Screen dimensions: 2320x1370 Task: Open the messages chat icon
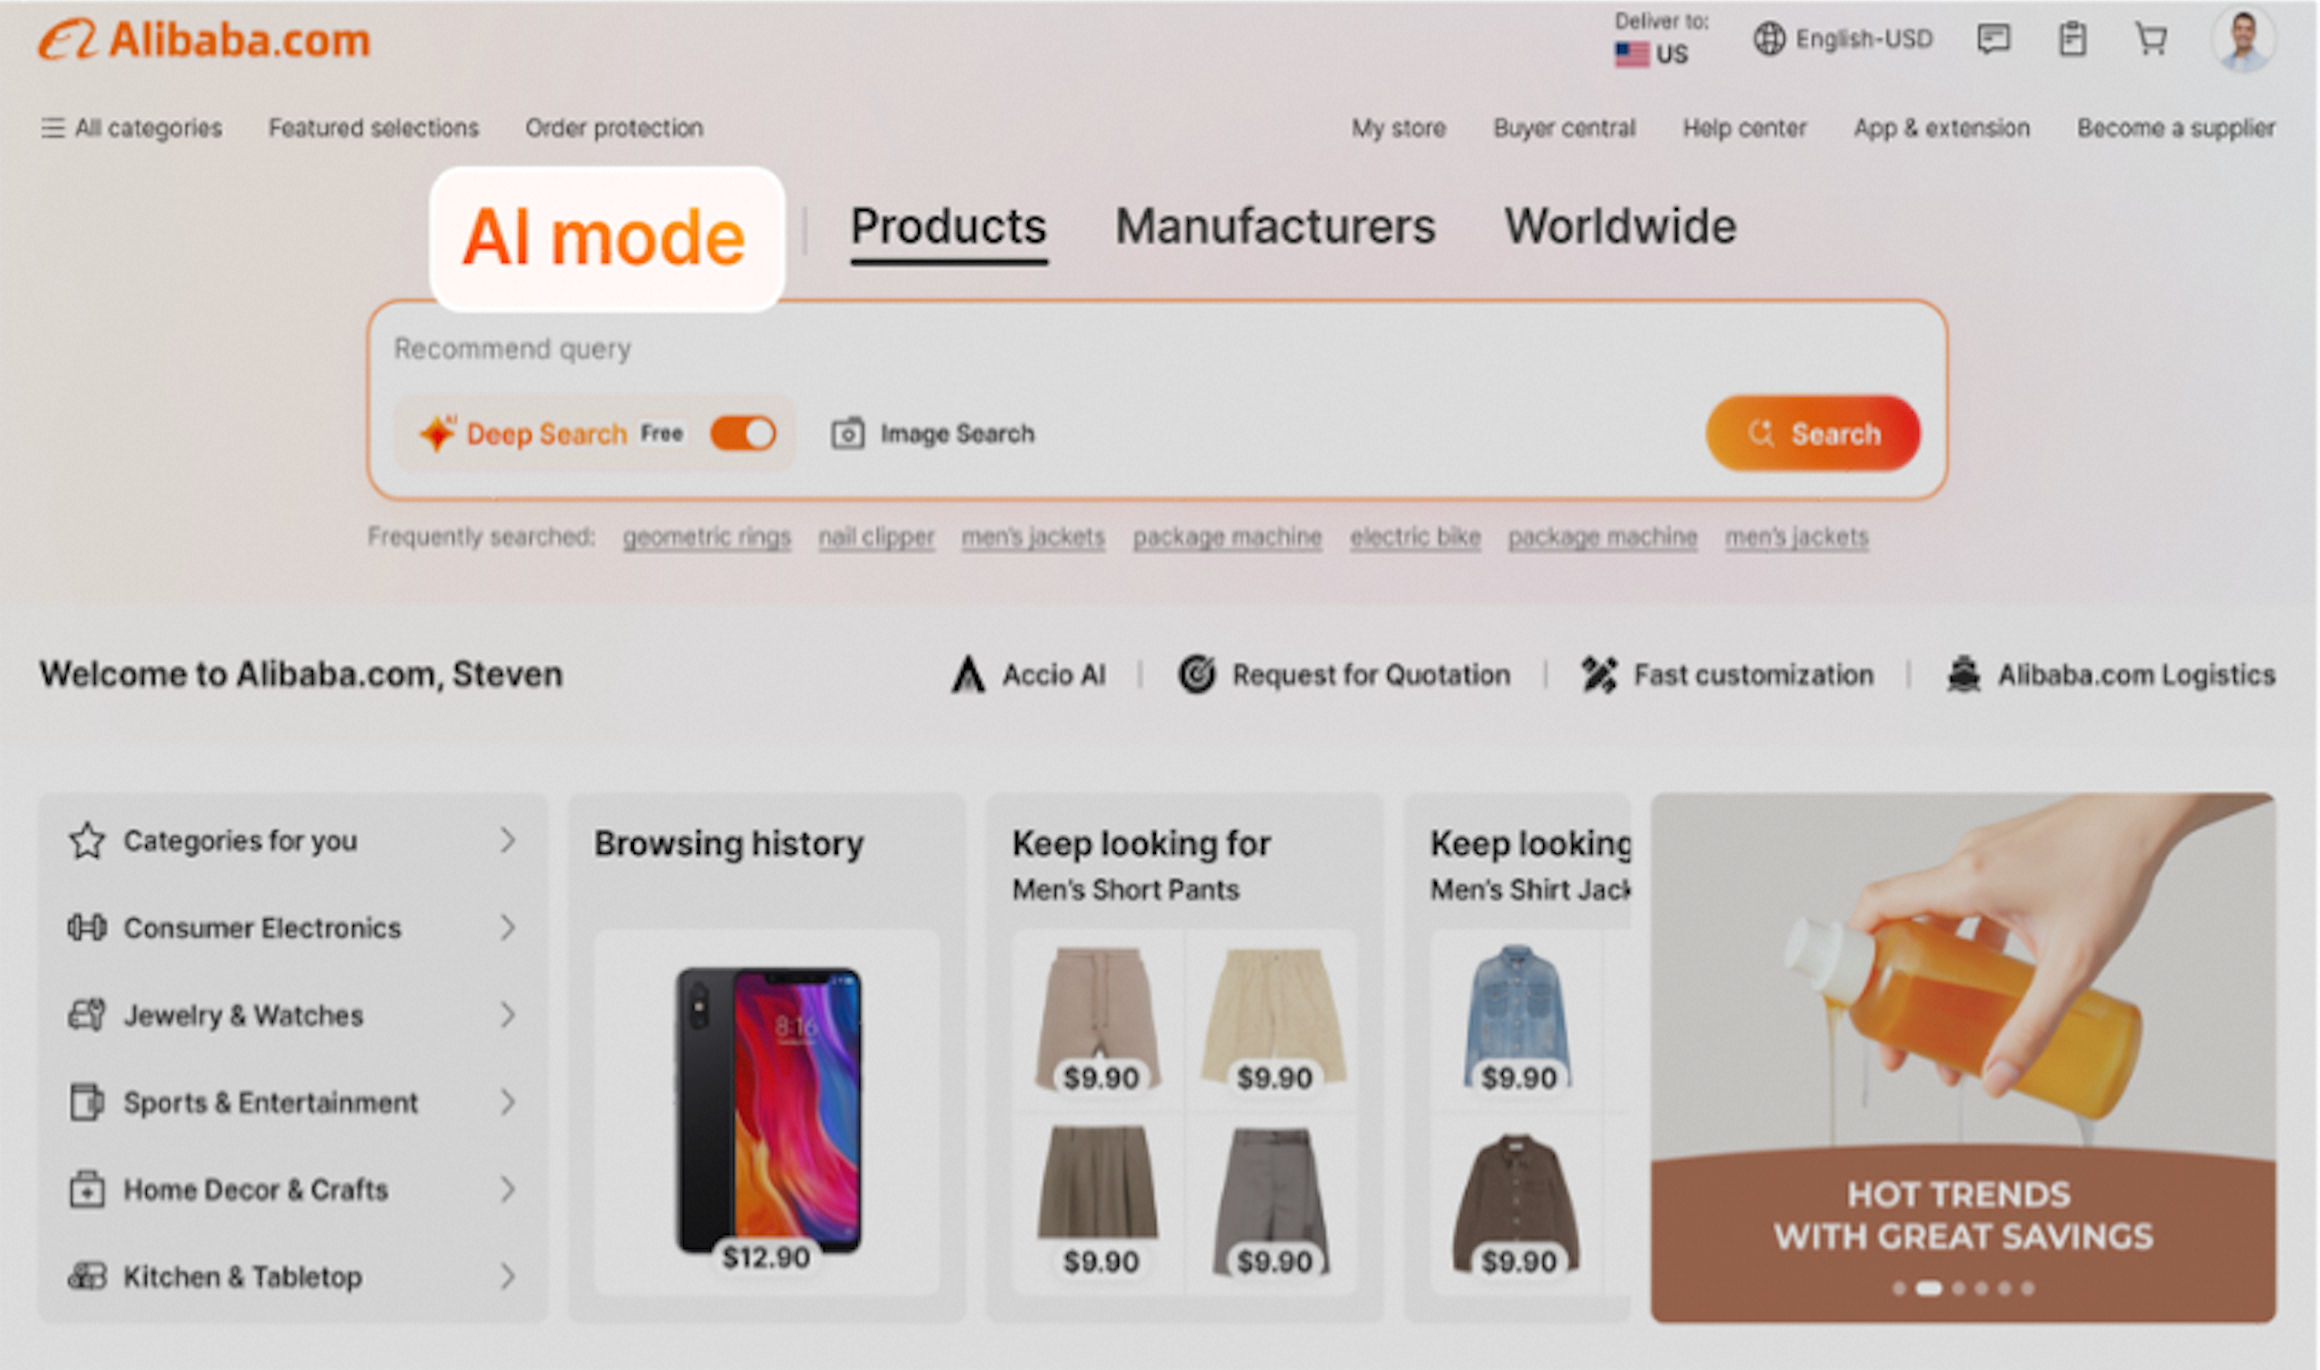point(1993,40)
